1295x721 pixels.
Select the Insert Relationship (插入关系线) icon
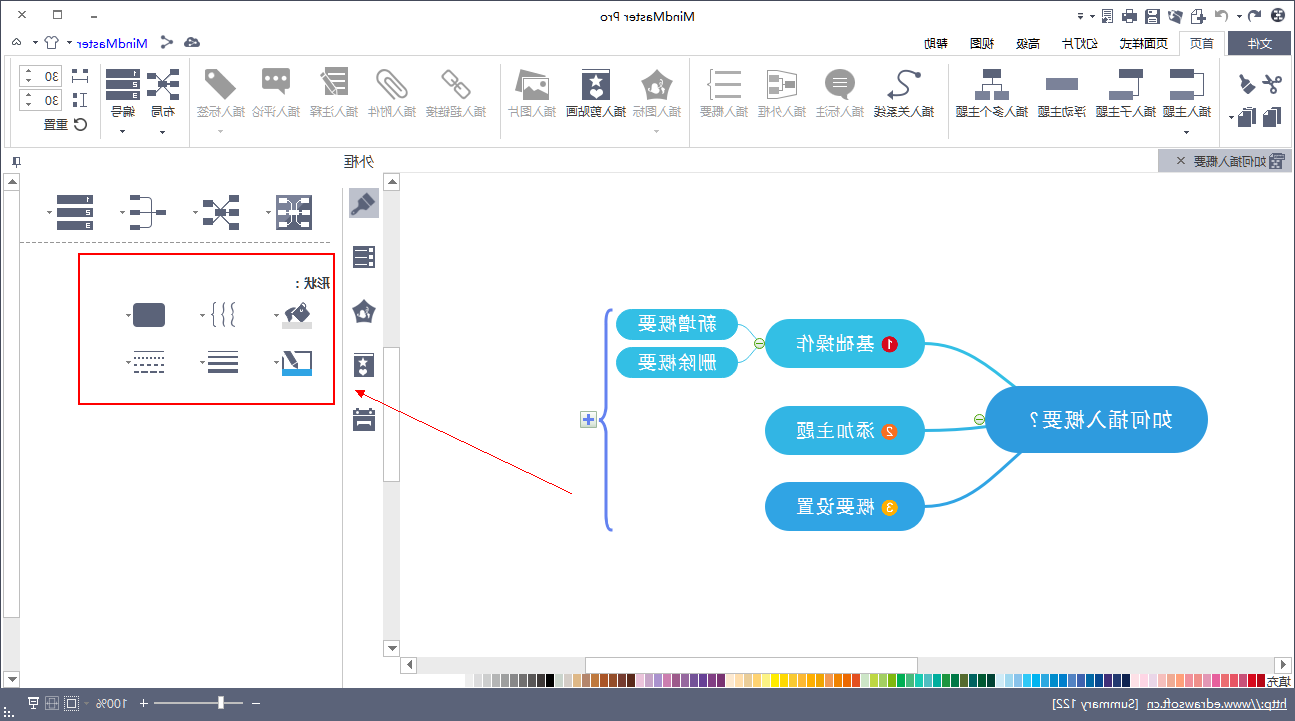click(x=905, y=83)
